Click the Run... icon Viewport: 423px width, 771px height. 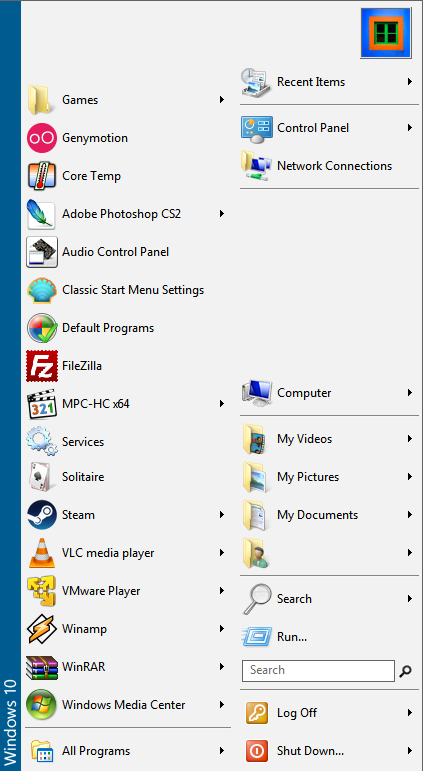pyautogui.click(x=256, y=637)
